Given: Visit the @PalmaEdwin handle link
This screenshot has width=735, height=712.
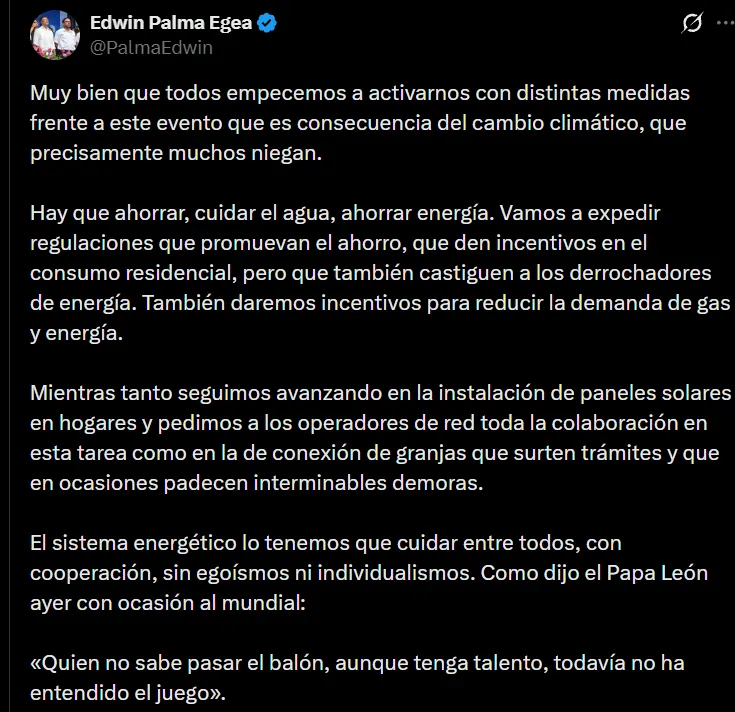Looking at the screenshot, I should pos(151,48).
